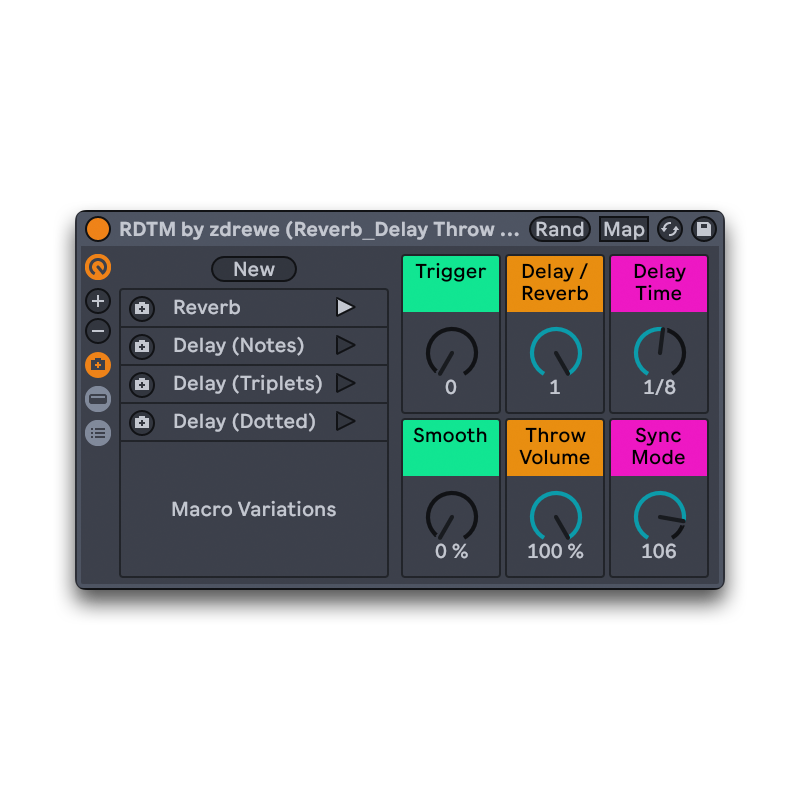
Task: Click the show devices view icon
Action: point(98,399)
